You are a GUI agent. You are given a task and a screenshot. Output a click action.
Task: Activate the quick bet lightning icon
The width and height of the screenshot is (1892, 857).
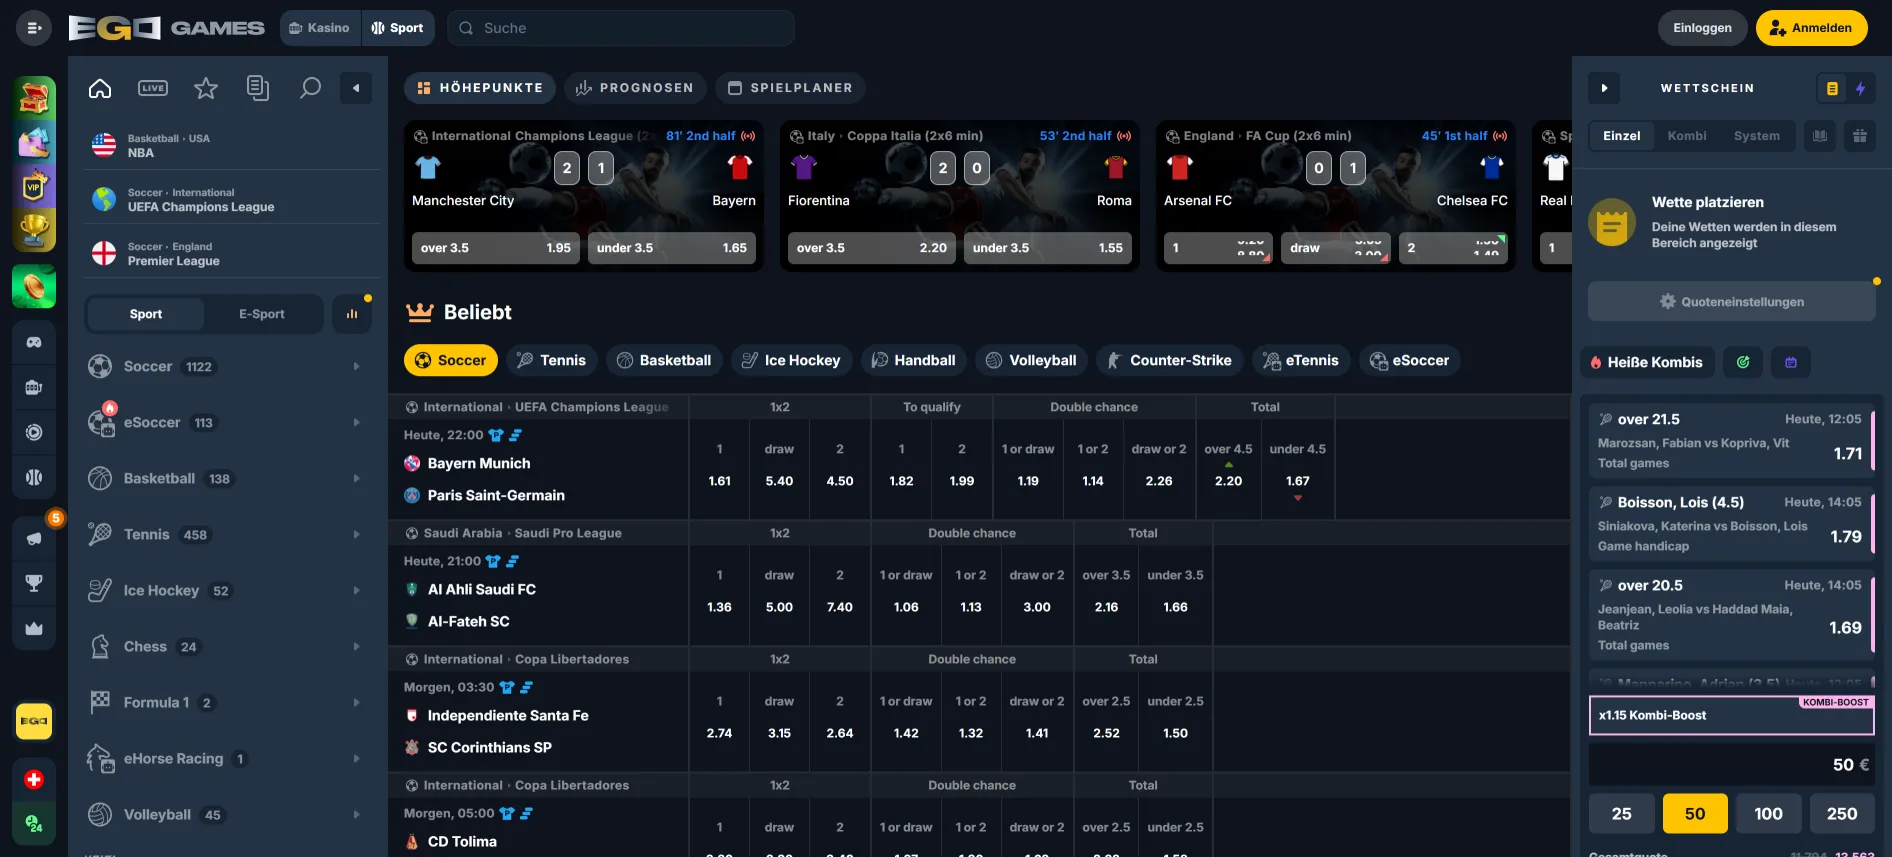1861,88
